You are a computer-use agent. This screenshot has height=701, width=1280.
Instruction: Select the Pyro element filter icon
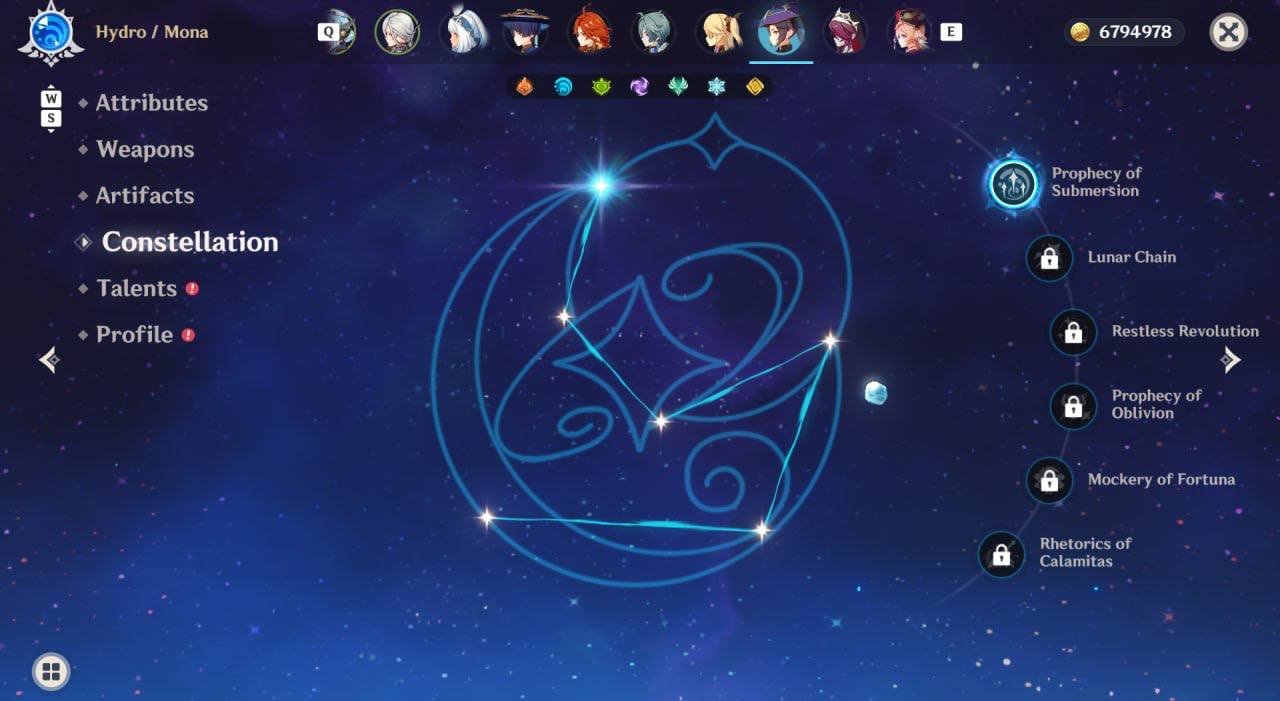(x=524, y=87)
